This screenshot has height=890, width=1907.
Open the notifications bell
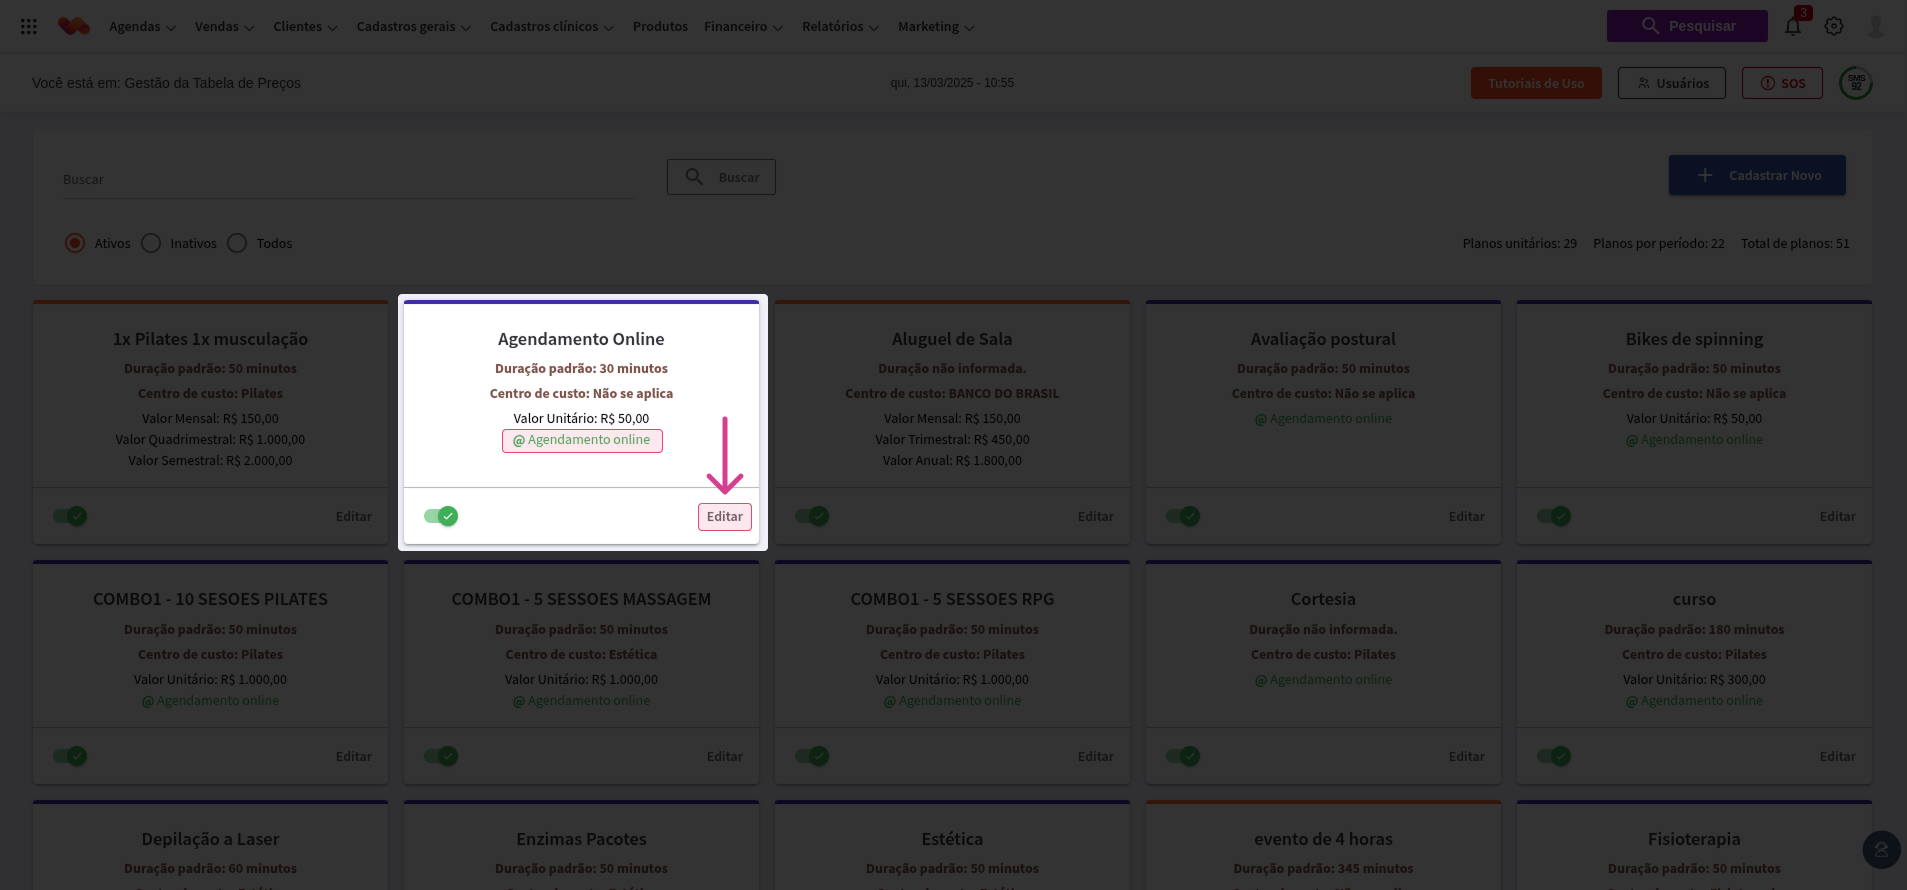pos(1793,26)
